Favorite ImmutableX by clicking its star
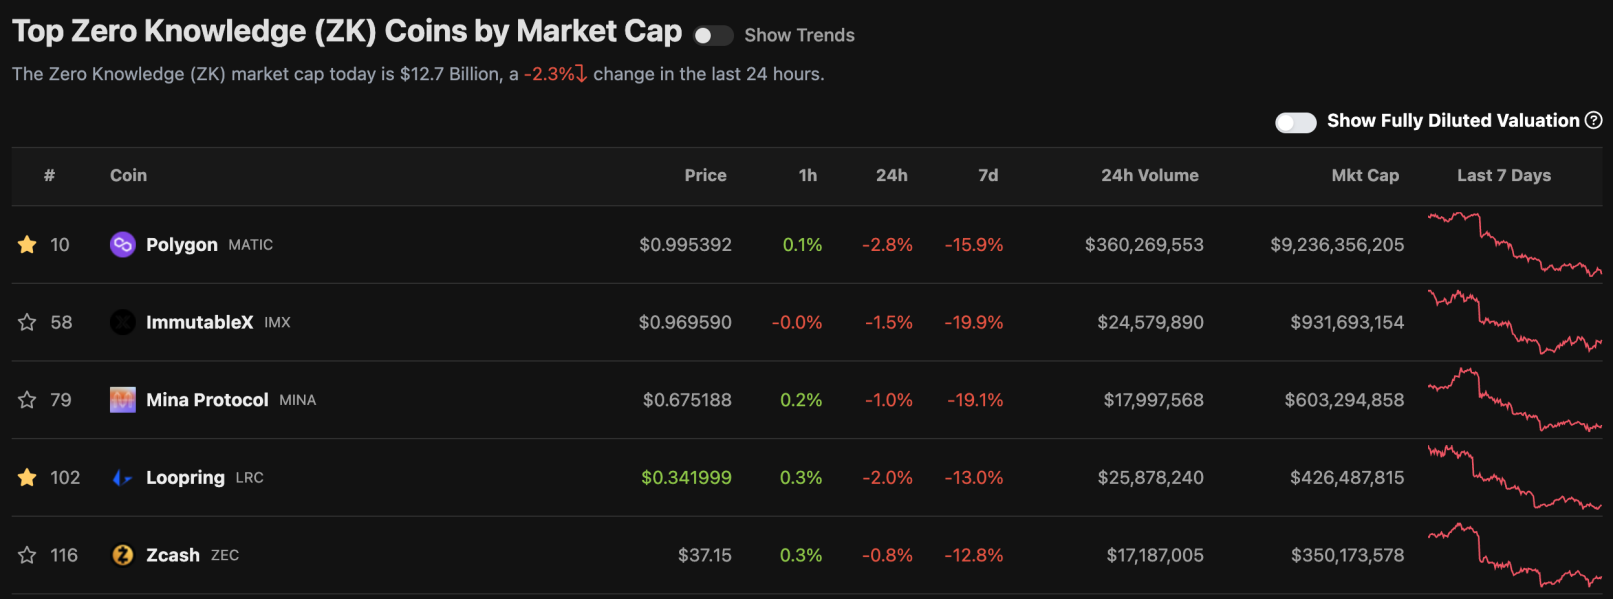Screen dimensions: 1613x599 click(27, 322)
